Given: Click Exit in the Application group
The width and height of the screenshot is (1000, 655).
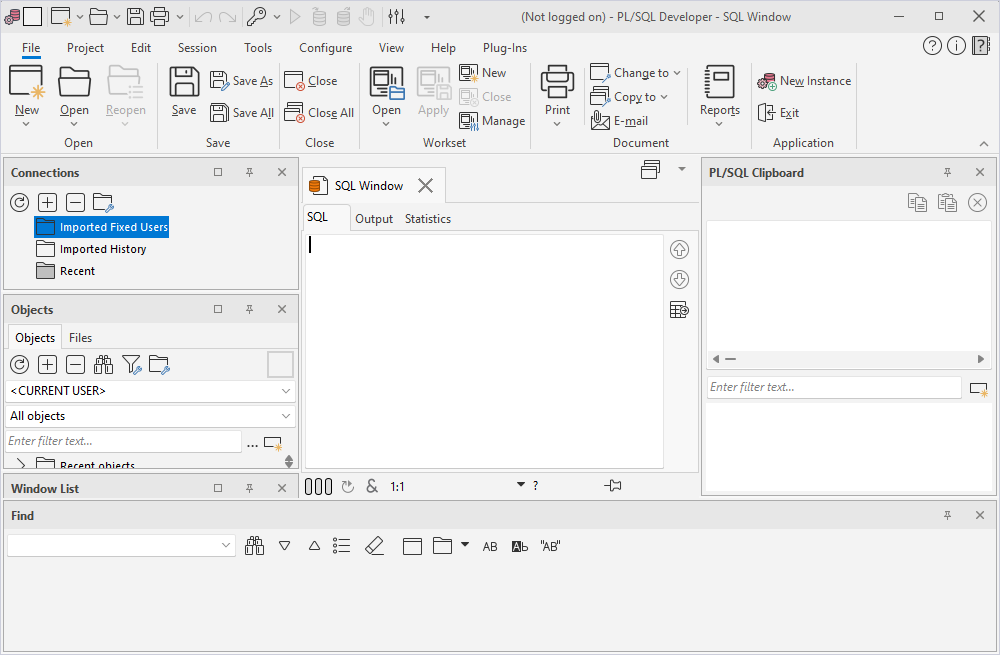Looking at the screenshot, I should click(x=778, y=113).
